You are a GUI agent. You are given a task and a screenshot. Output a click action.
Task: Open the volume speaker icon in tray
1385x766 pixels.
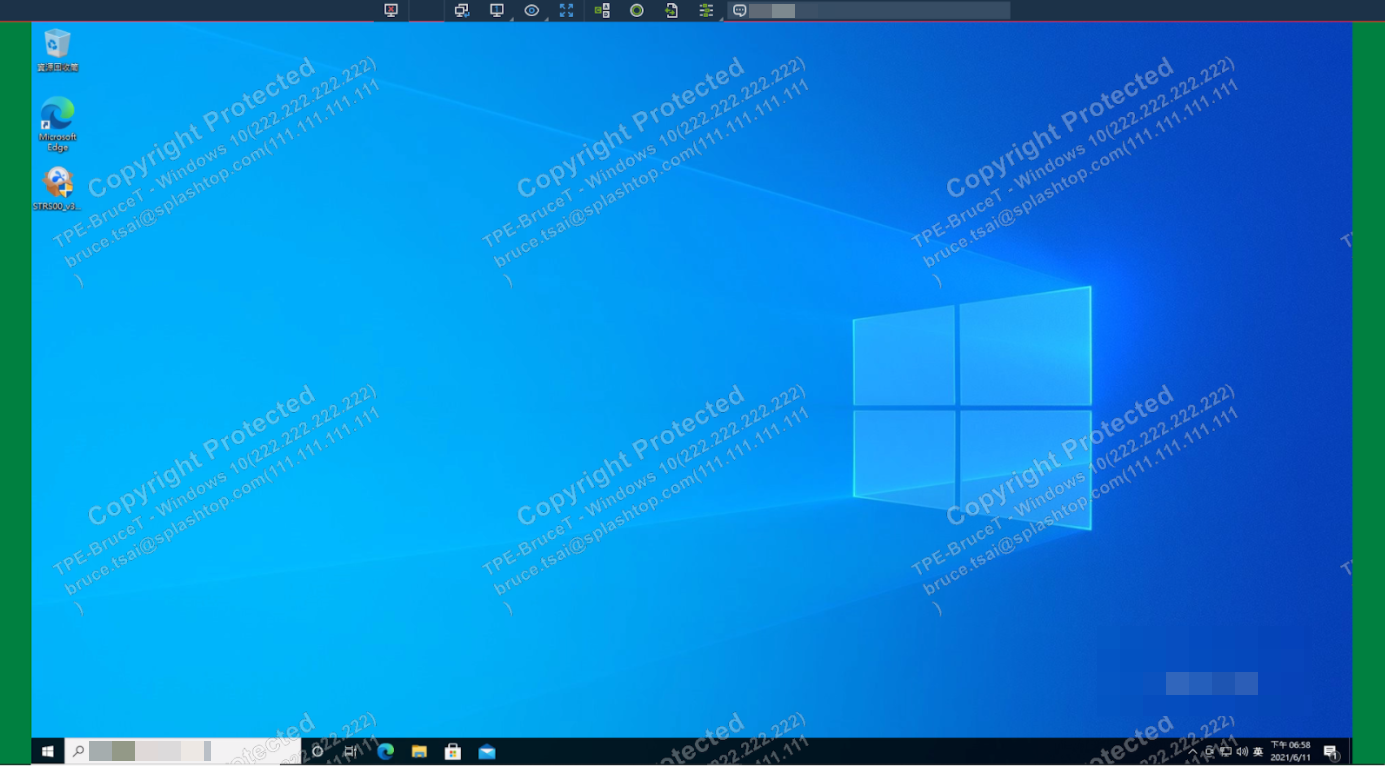coord(1242,752)
